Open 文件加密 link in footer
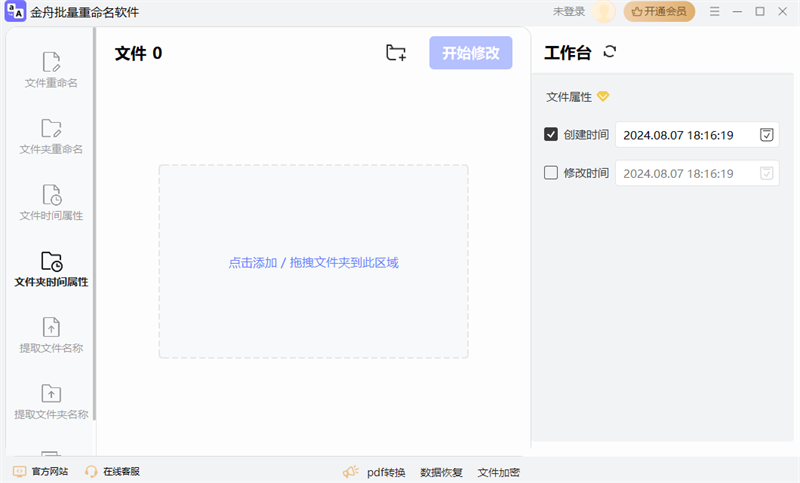 [x=498, y=472]
